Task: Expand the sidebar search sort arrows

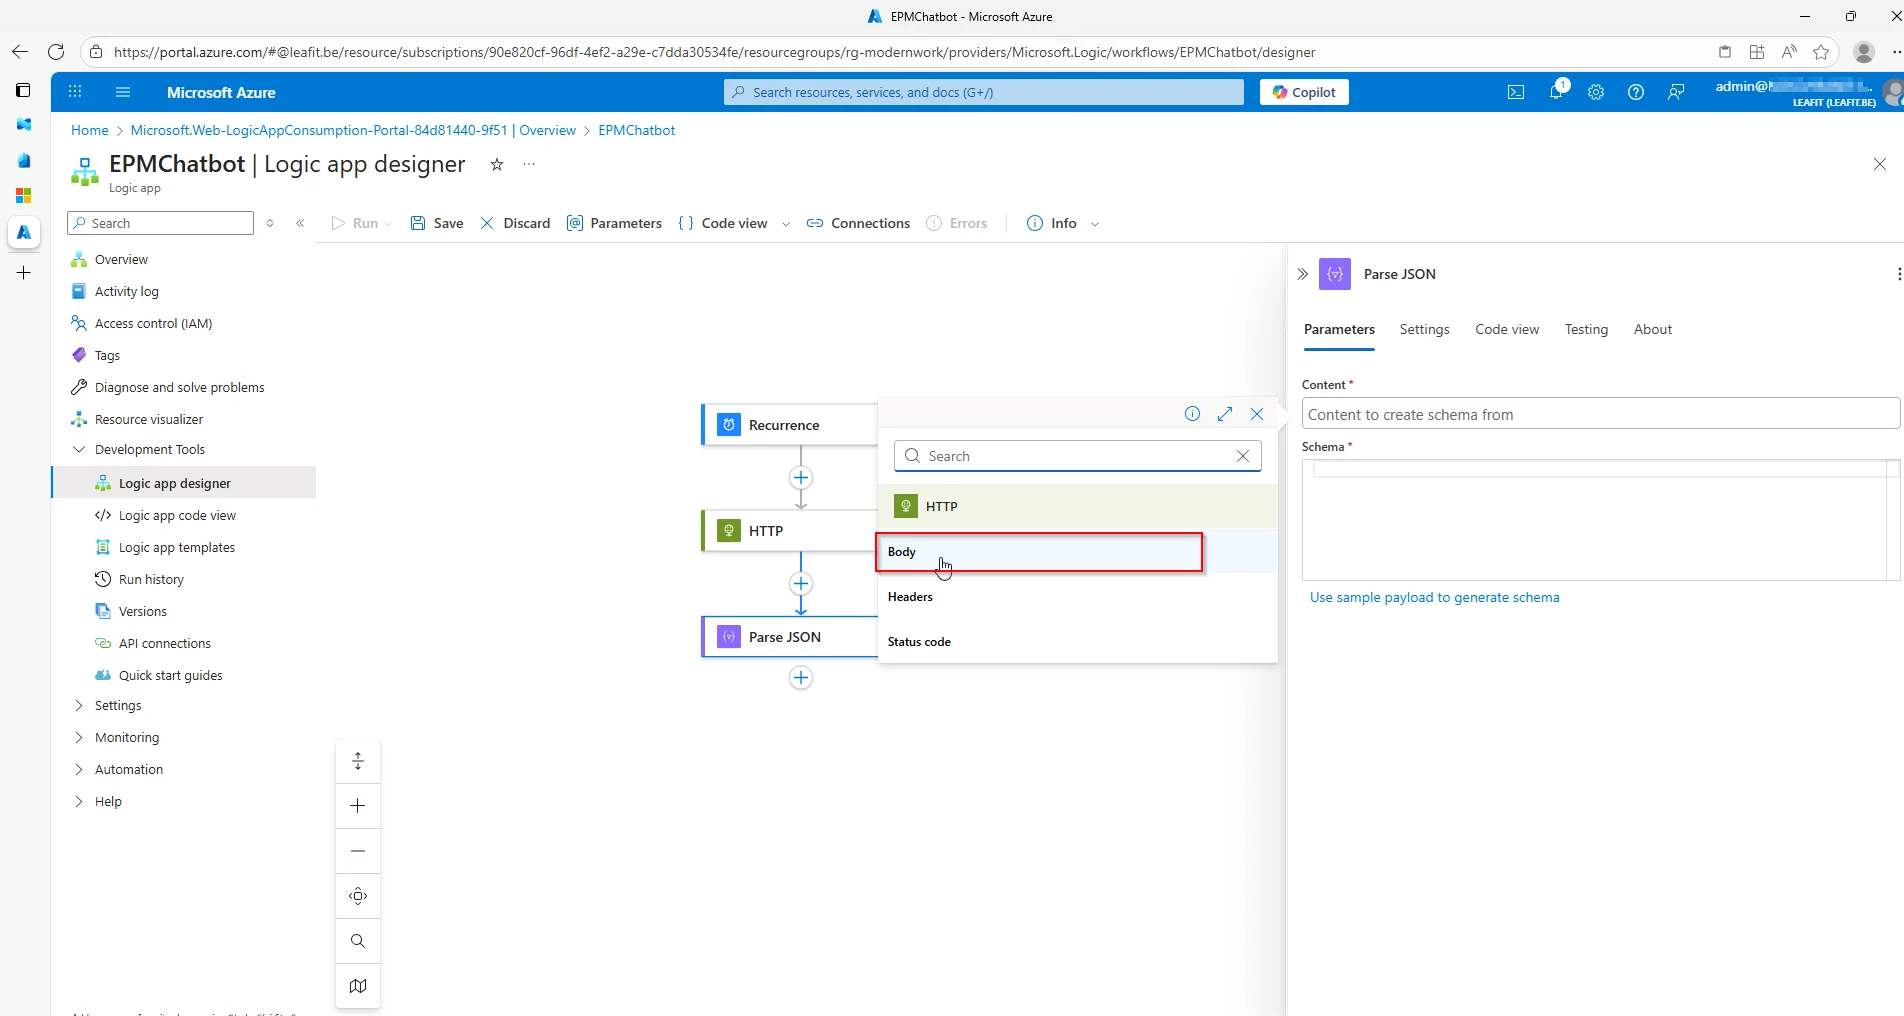Action: pyautogui.click(x=270, y=223)
